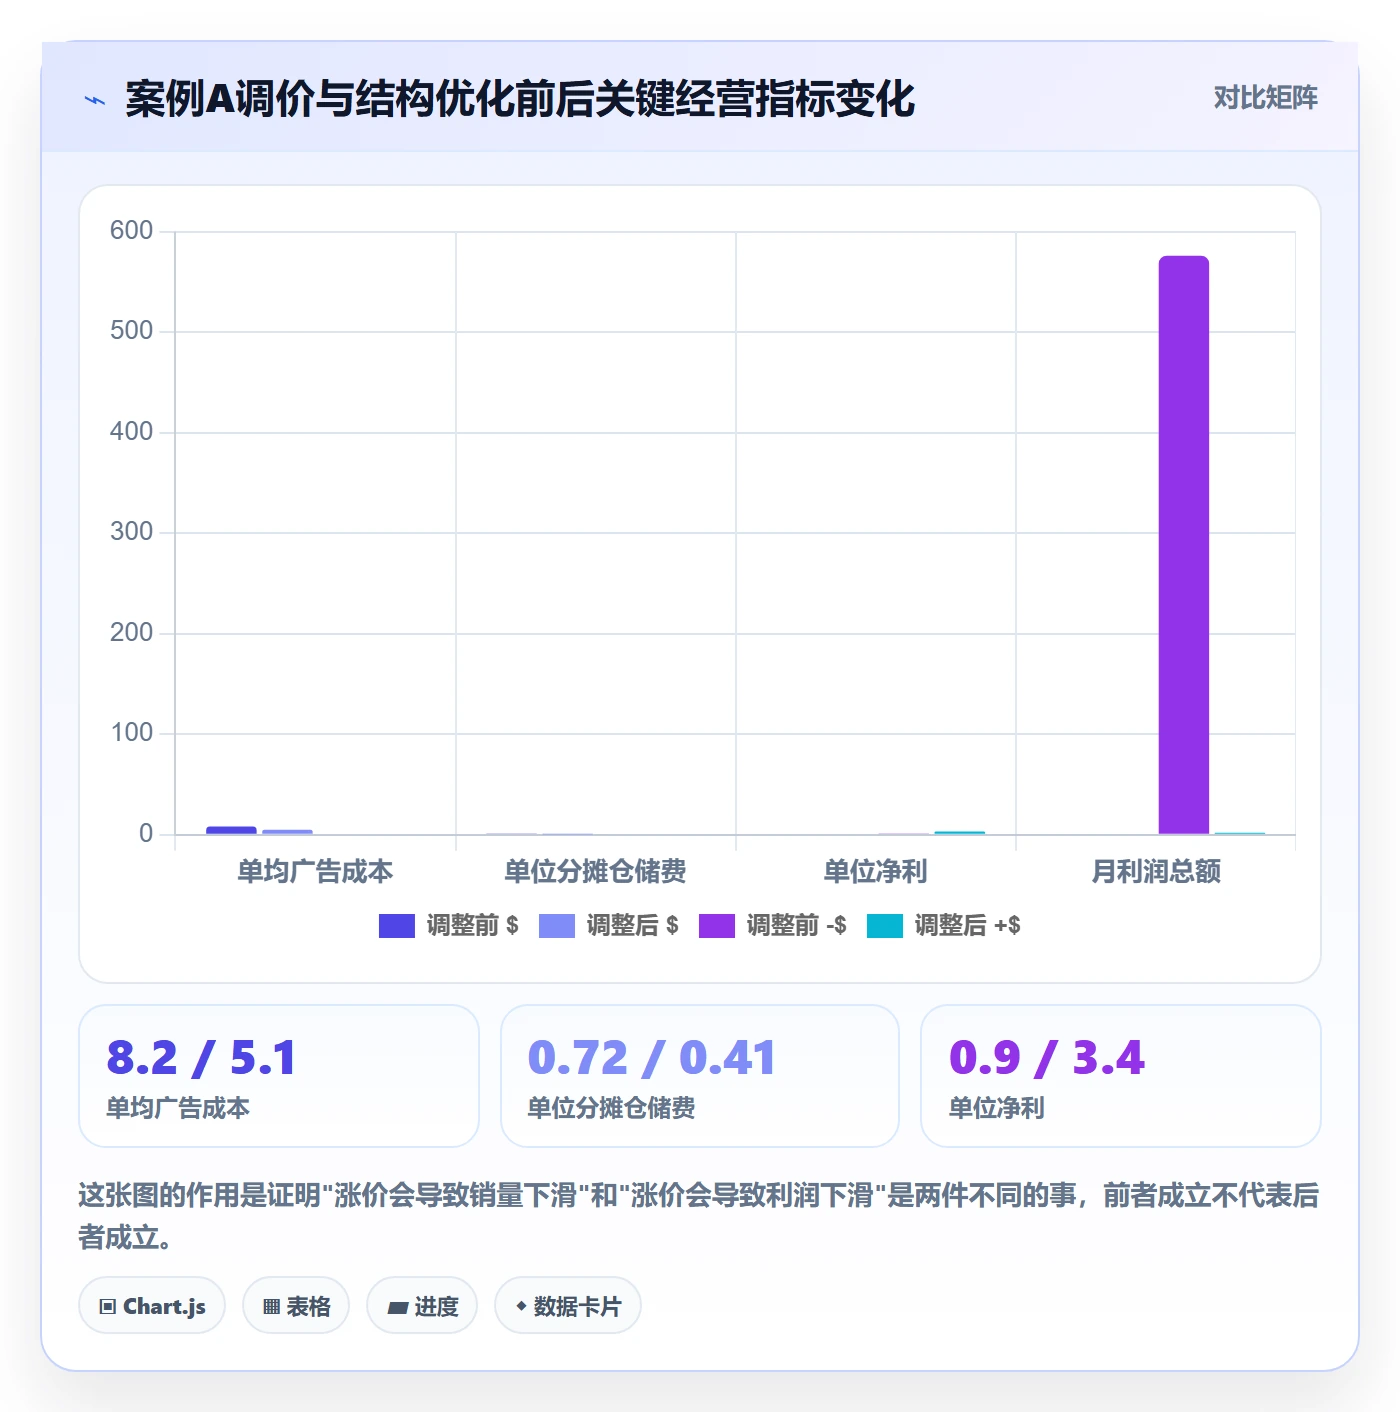Toggle the 调整前 $ legend series
The width and height of the screenshot is (1400, 1412).
point(448,926)
